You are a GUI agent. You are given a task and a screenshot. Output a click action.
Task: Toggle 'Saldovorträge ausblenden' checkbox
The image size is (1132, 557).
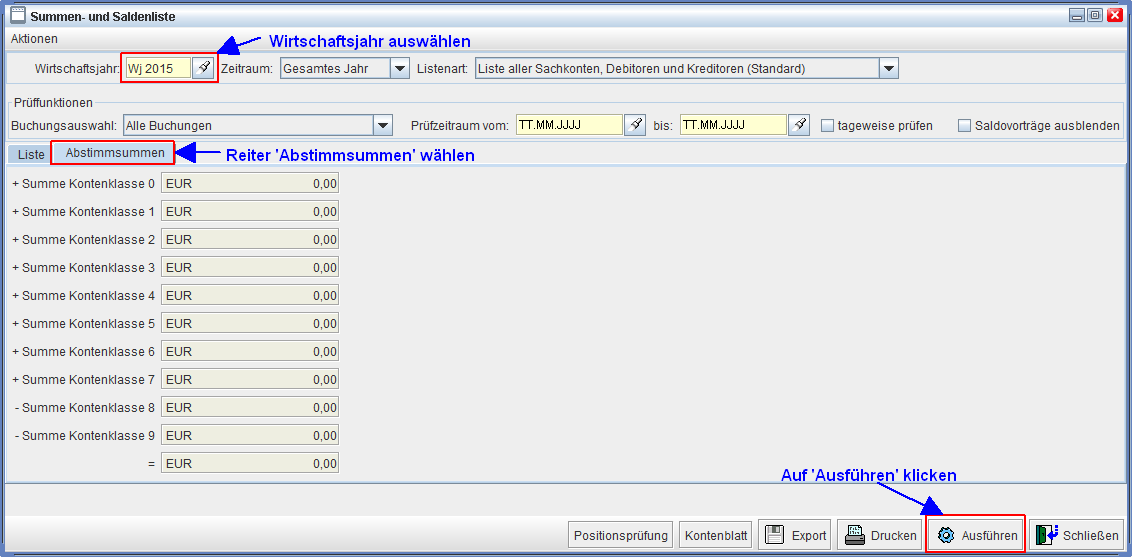tap(965, 126)
